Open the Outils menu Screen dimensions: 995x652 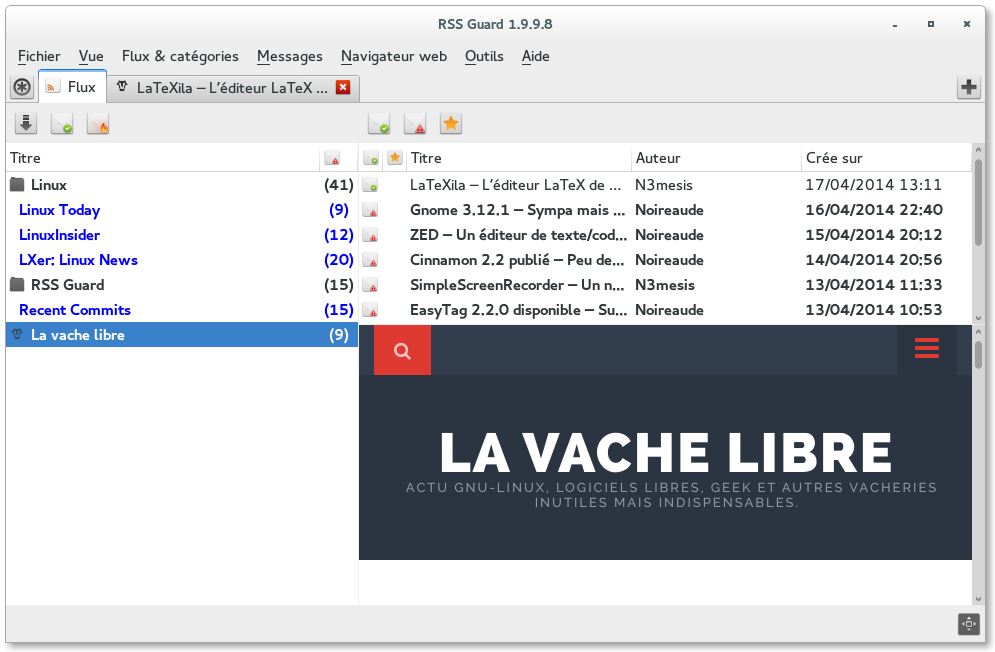484,56
